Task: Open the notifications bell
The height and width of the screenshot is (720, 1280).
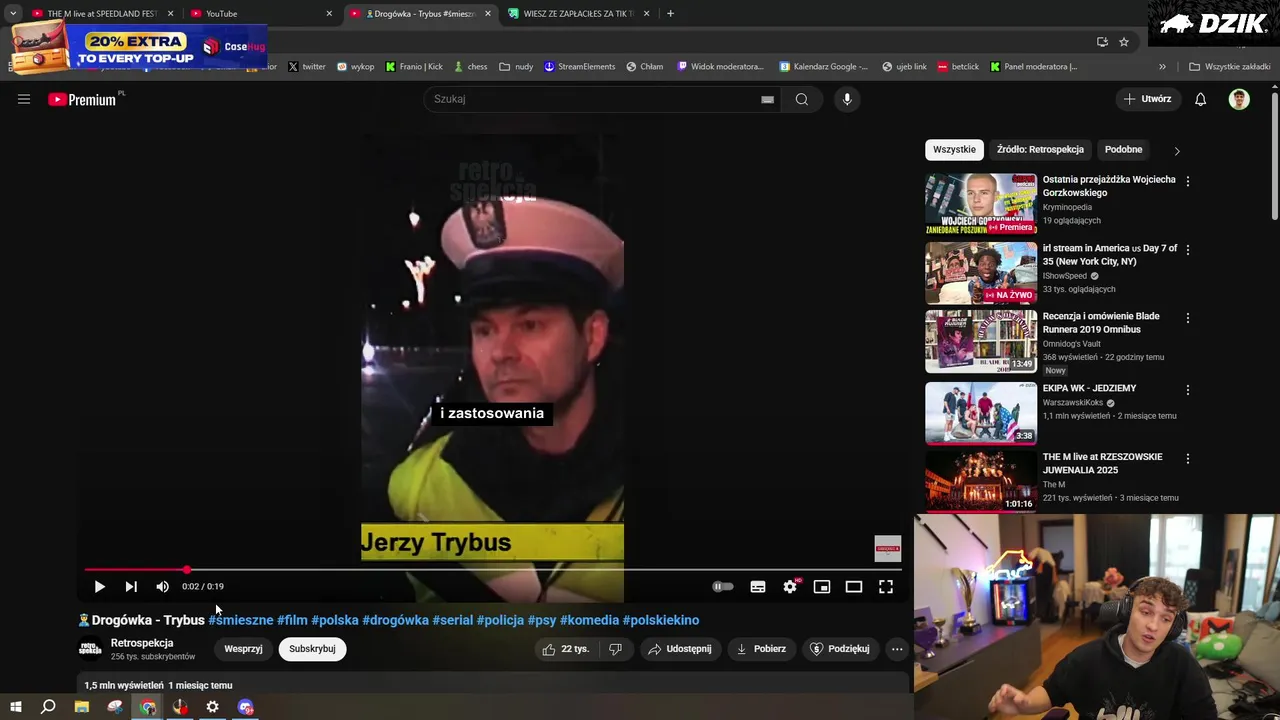Action: [x=1201, y=99]
